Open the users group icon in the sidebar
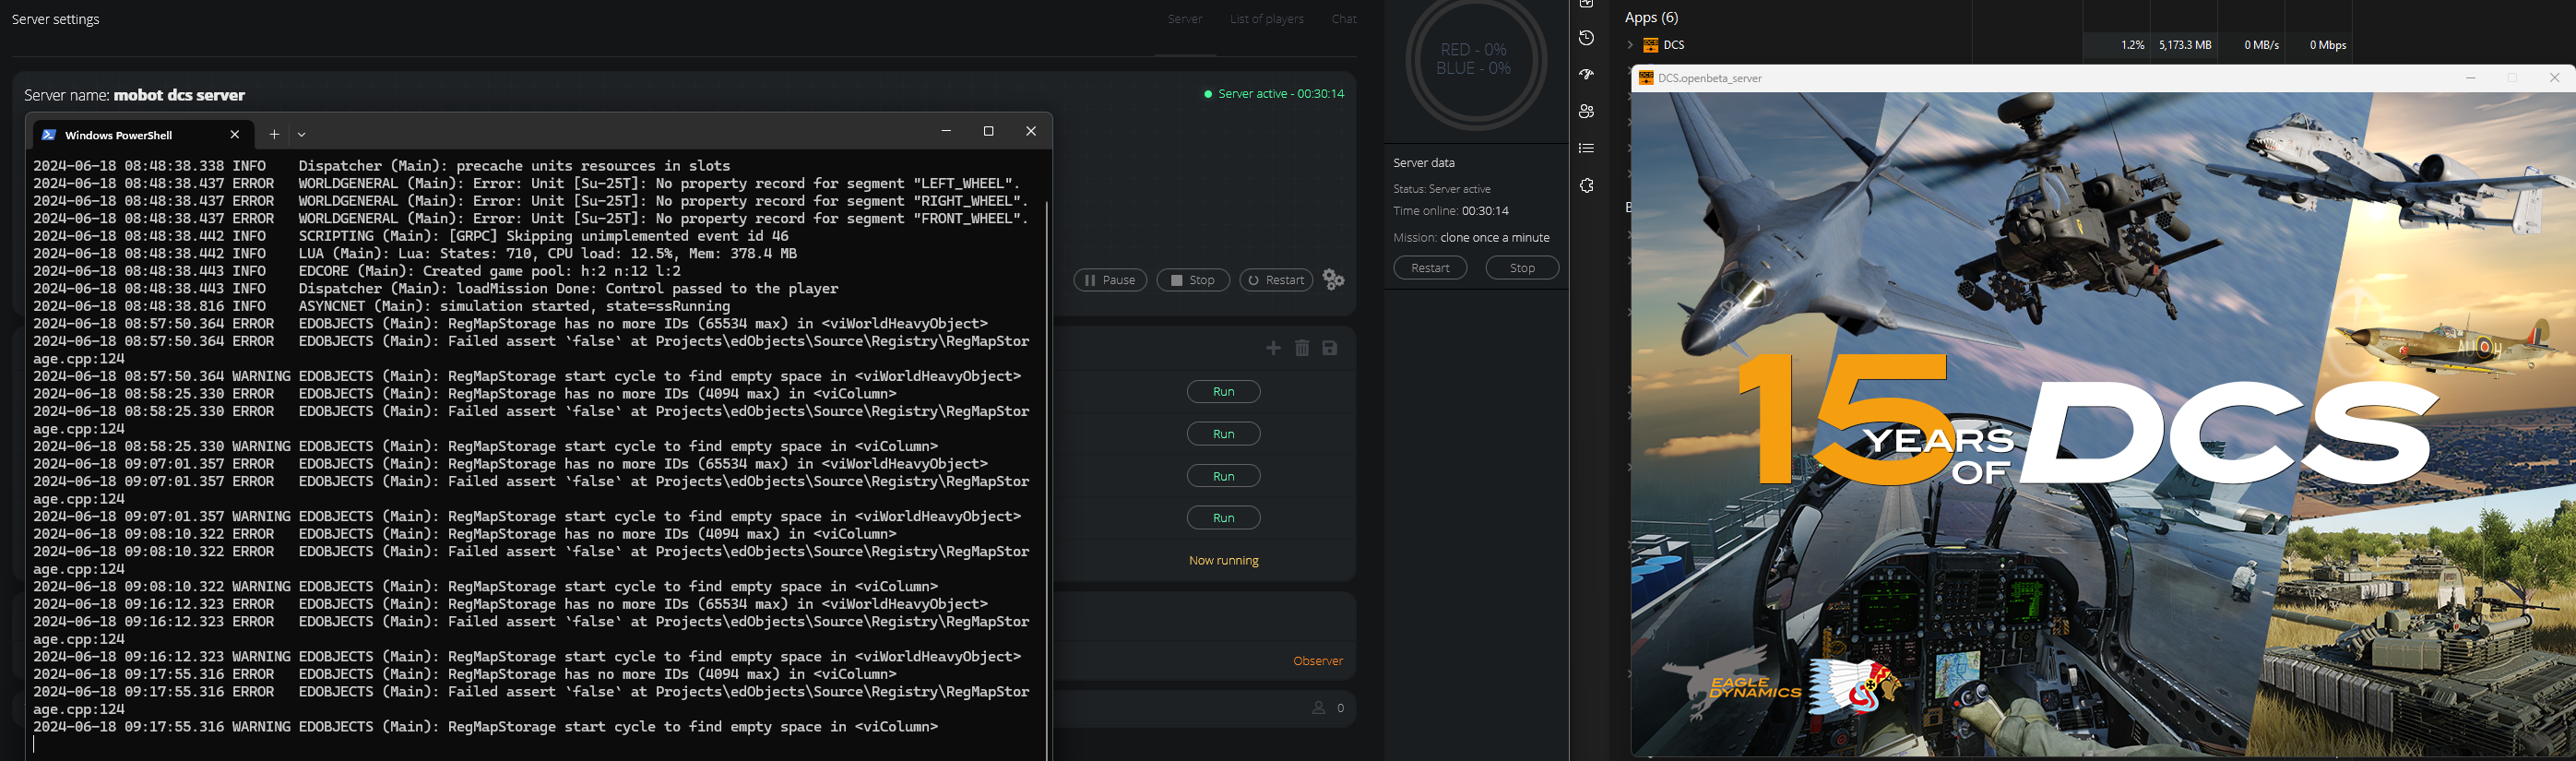 1587,111
